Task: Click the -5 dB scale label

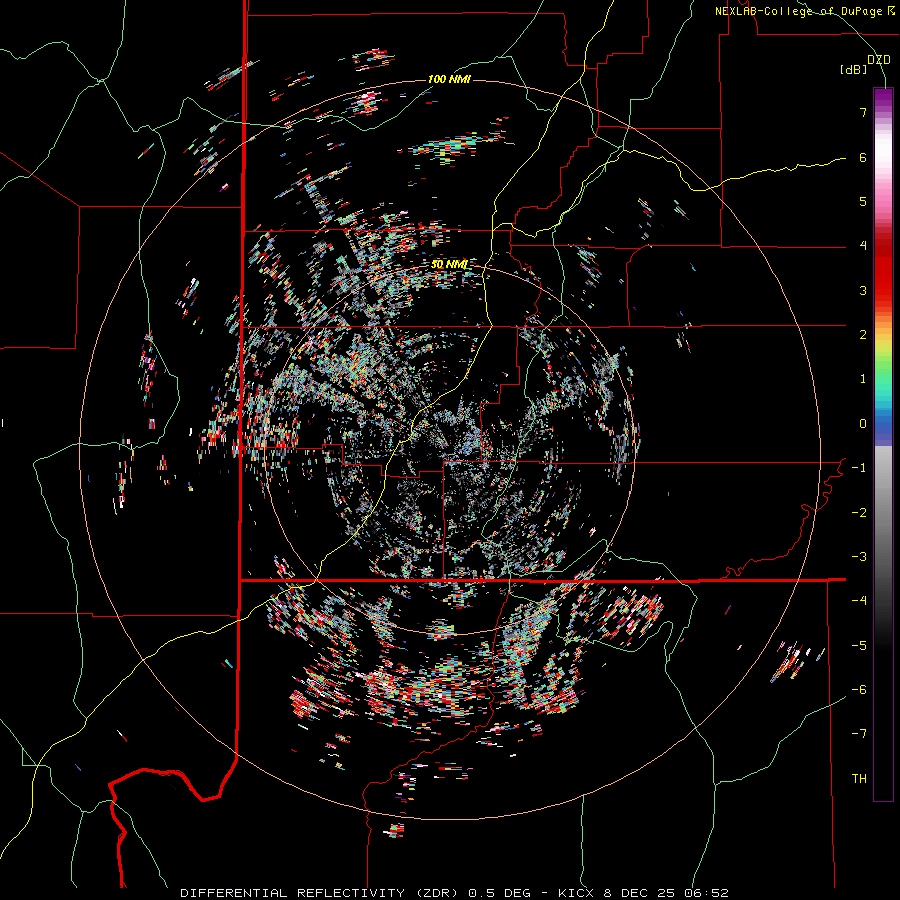Action: [x=859, y=646]
